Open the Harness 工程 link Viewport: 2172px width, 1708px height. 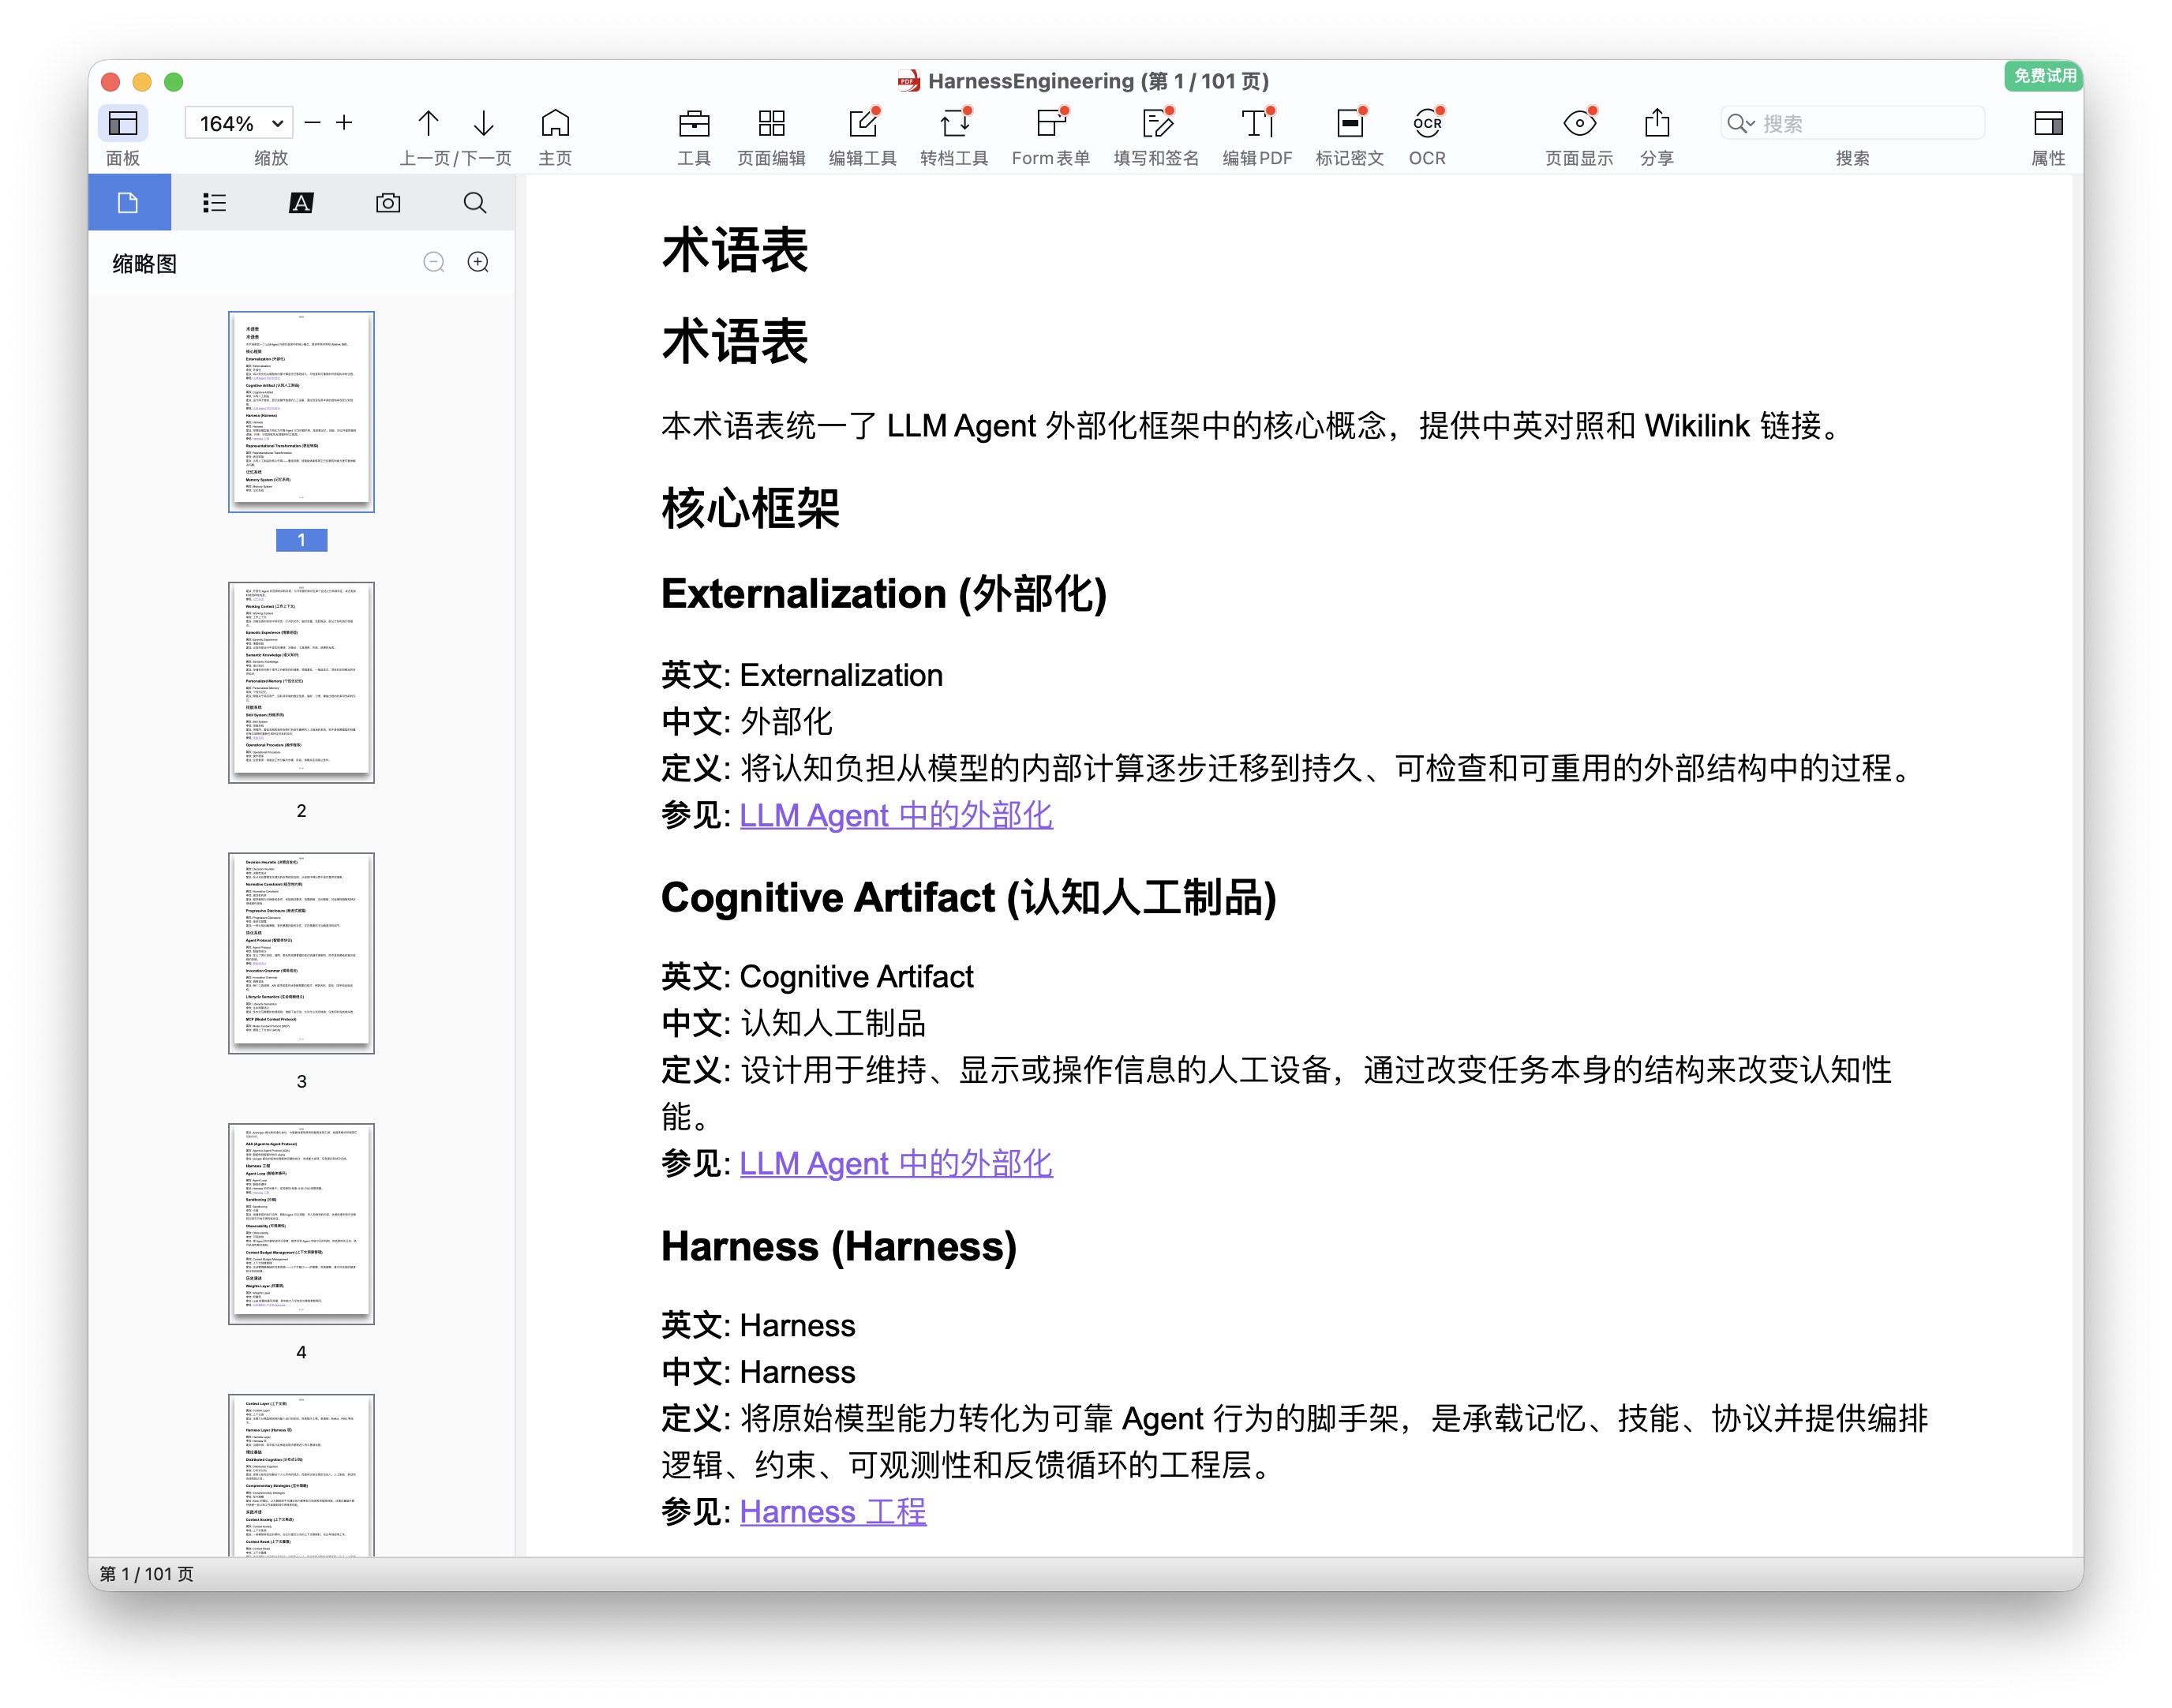tap(832, 1512)
